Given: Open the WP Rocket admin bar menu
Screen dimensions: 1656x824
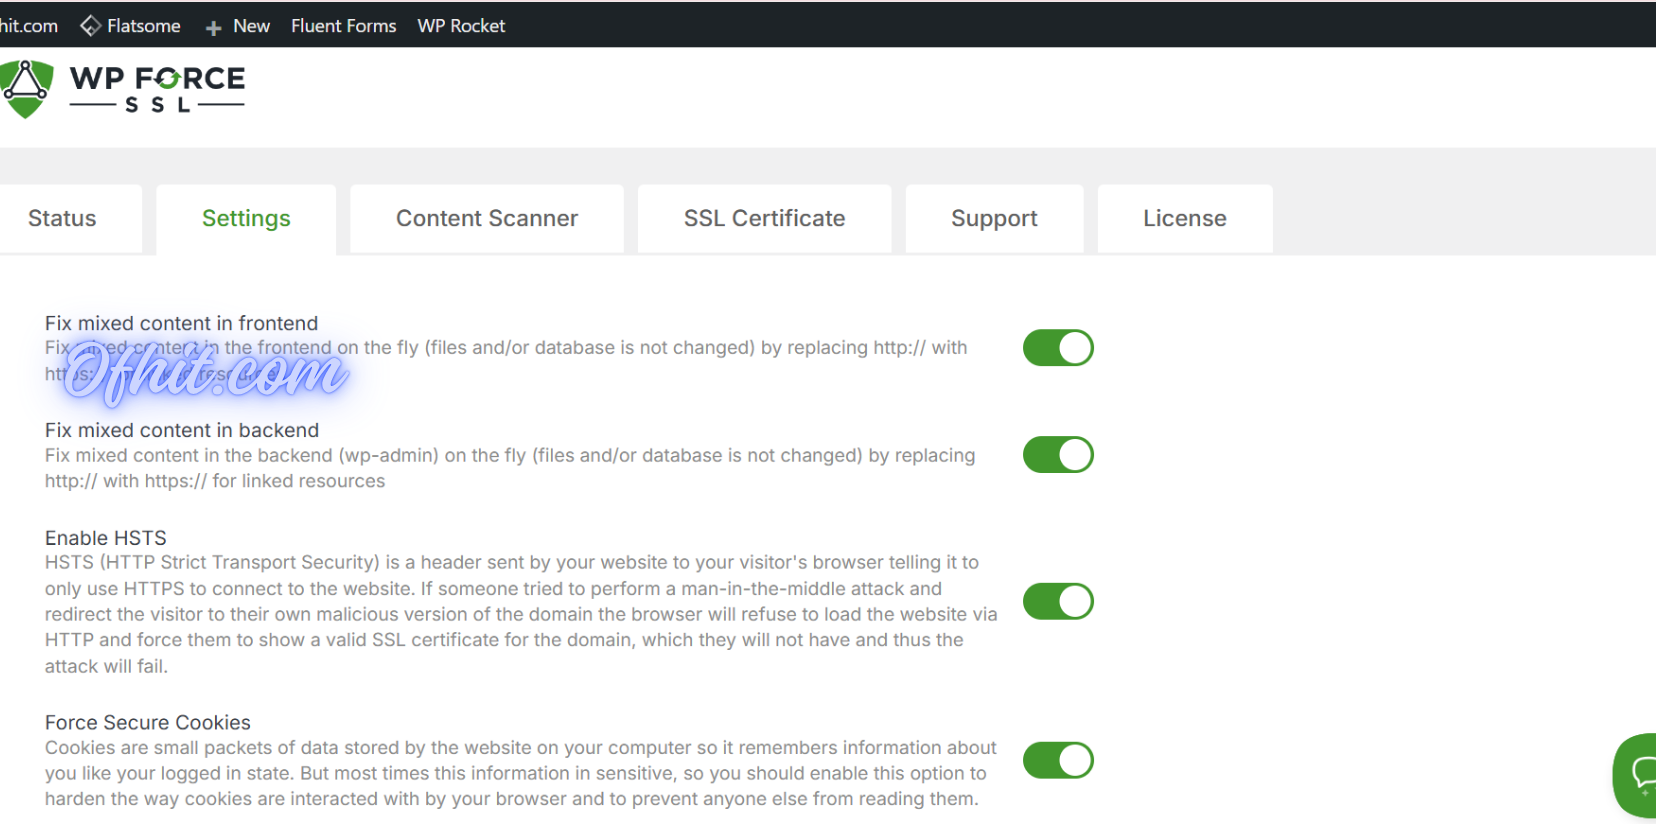Looking at the screenshot, I should tap(461, 26).
